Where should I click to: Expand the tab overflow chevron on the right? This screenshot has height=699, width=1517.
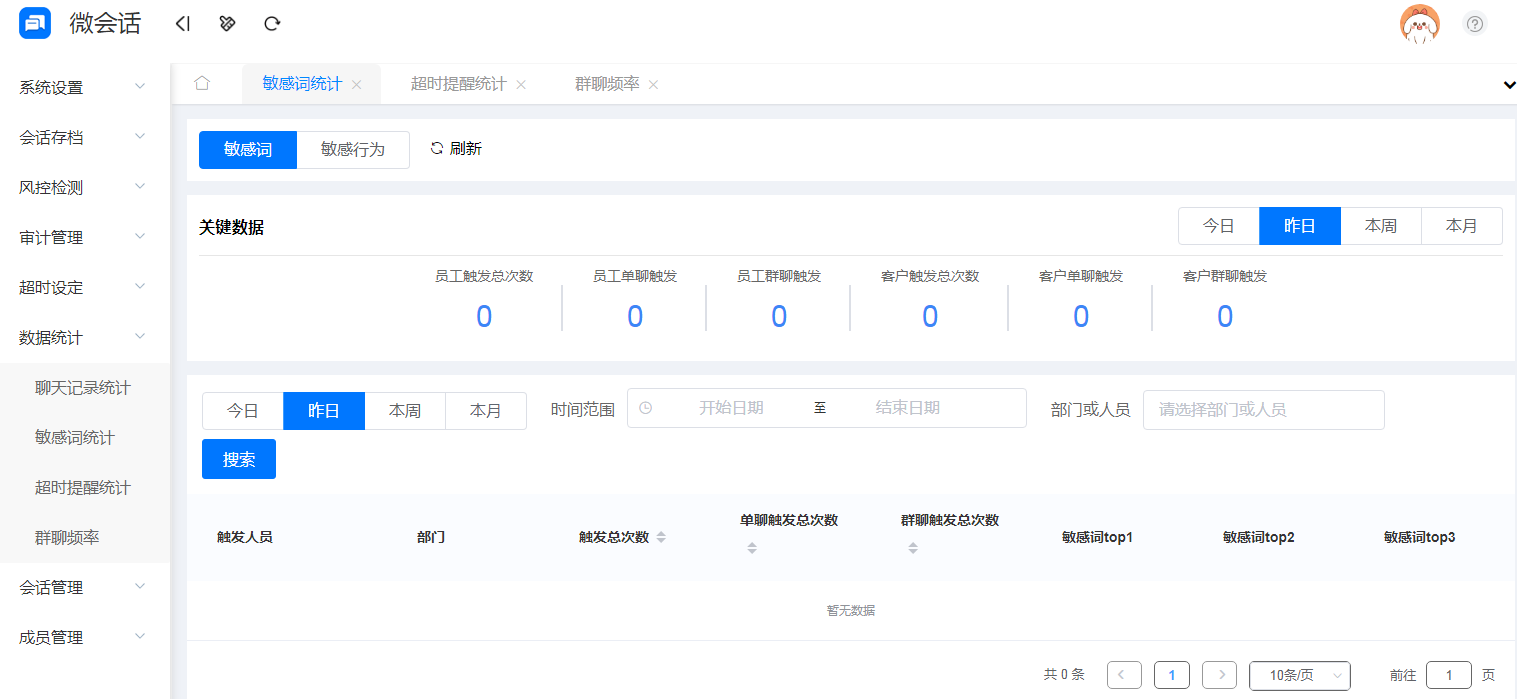[x=1508, y=85]
